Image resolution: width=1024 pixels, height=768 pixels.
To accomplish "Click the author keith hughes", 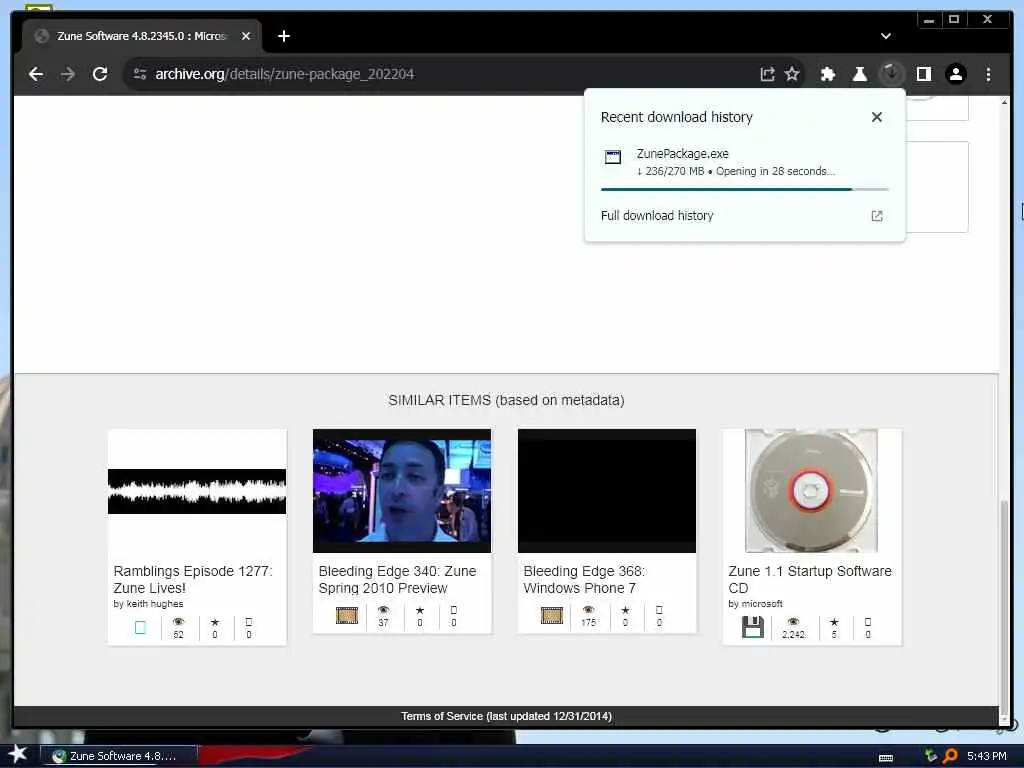I will pyautogui.click(x=155, y=604).
